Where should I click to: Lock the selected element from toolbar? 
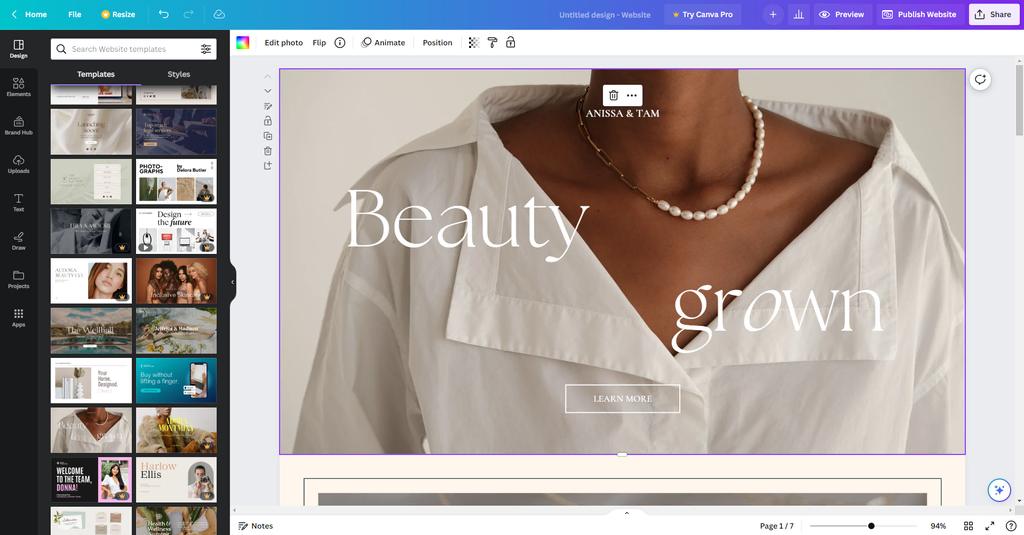511,42
